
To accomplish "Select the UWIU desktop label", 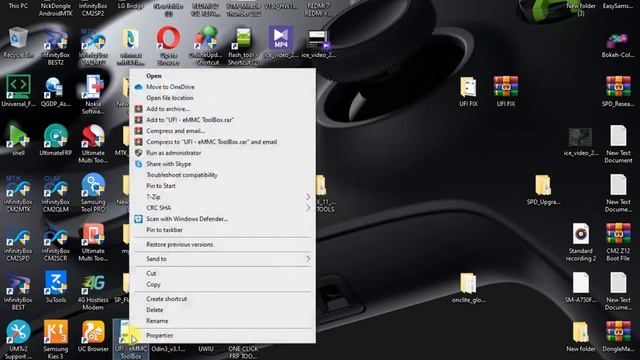I will [x=206, y=349].
